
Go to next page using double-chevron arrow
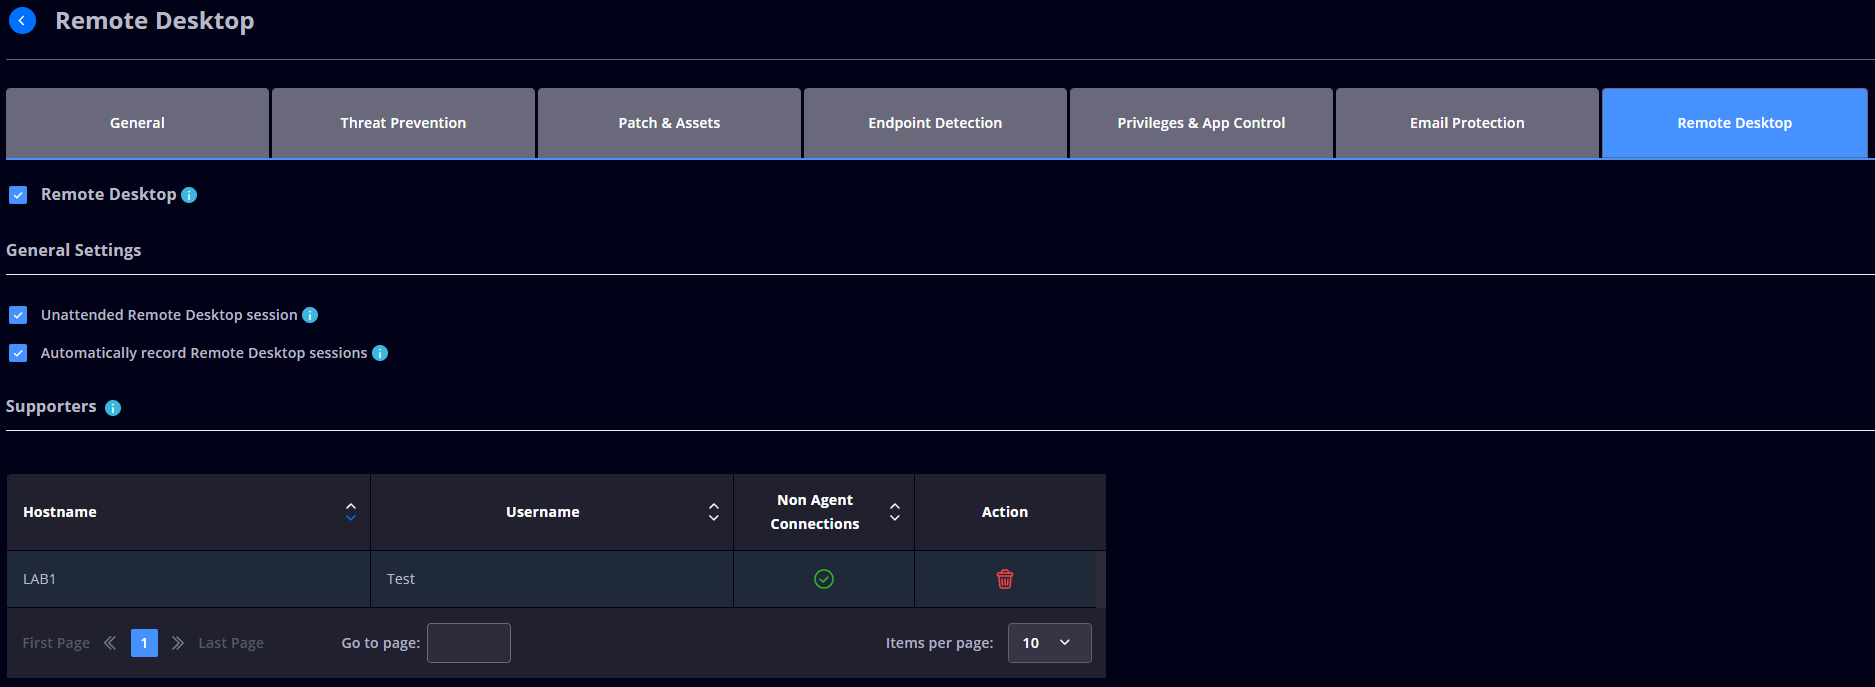coord(178,643)
